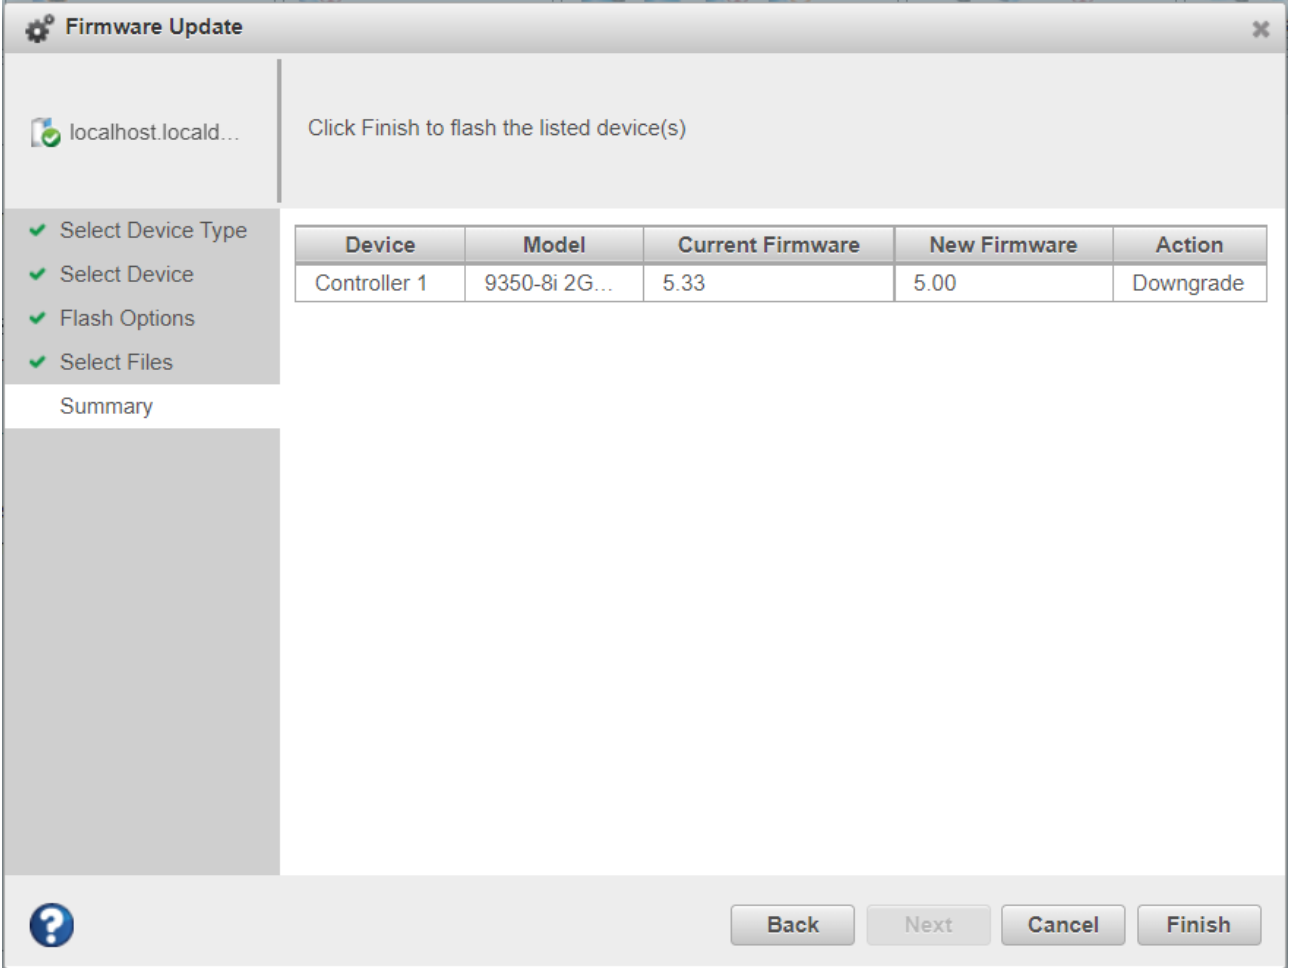This screenshot has width=1290, height=968.
Task: Sort by New Firmware column header
Action: 1003,245
